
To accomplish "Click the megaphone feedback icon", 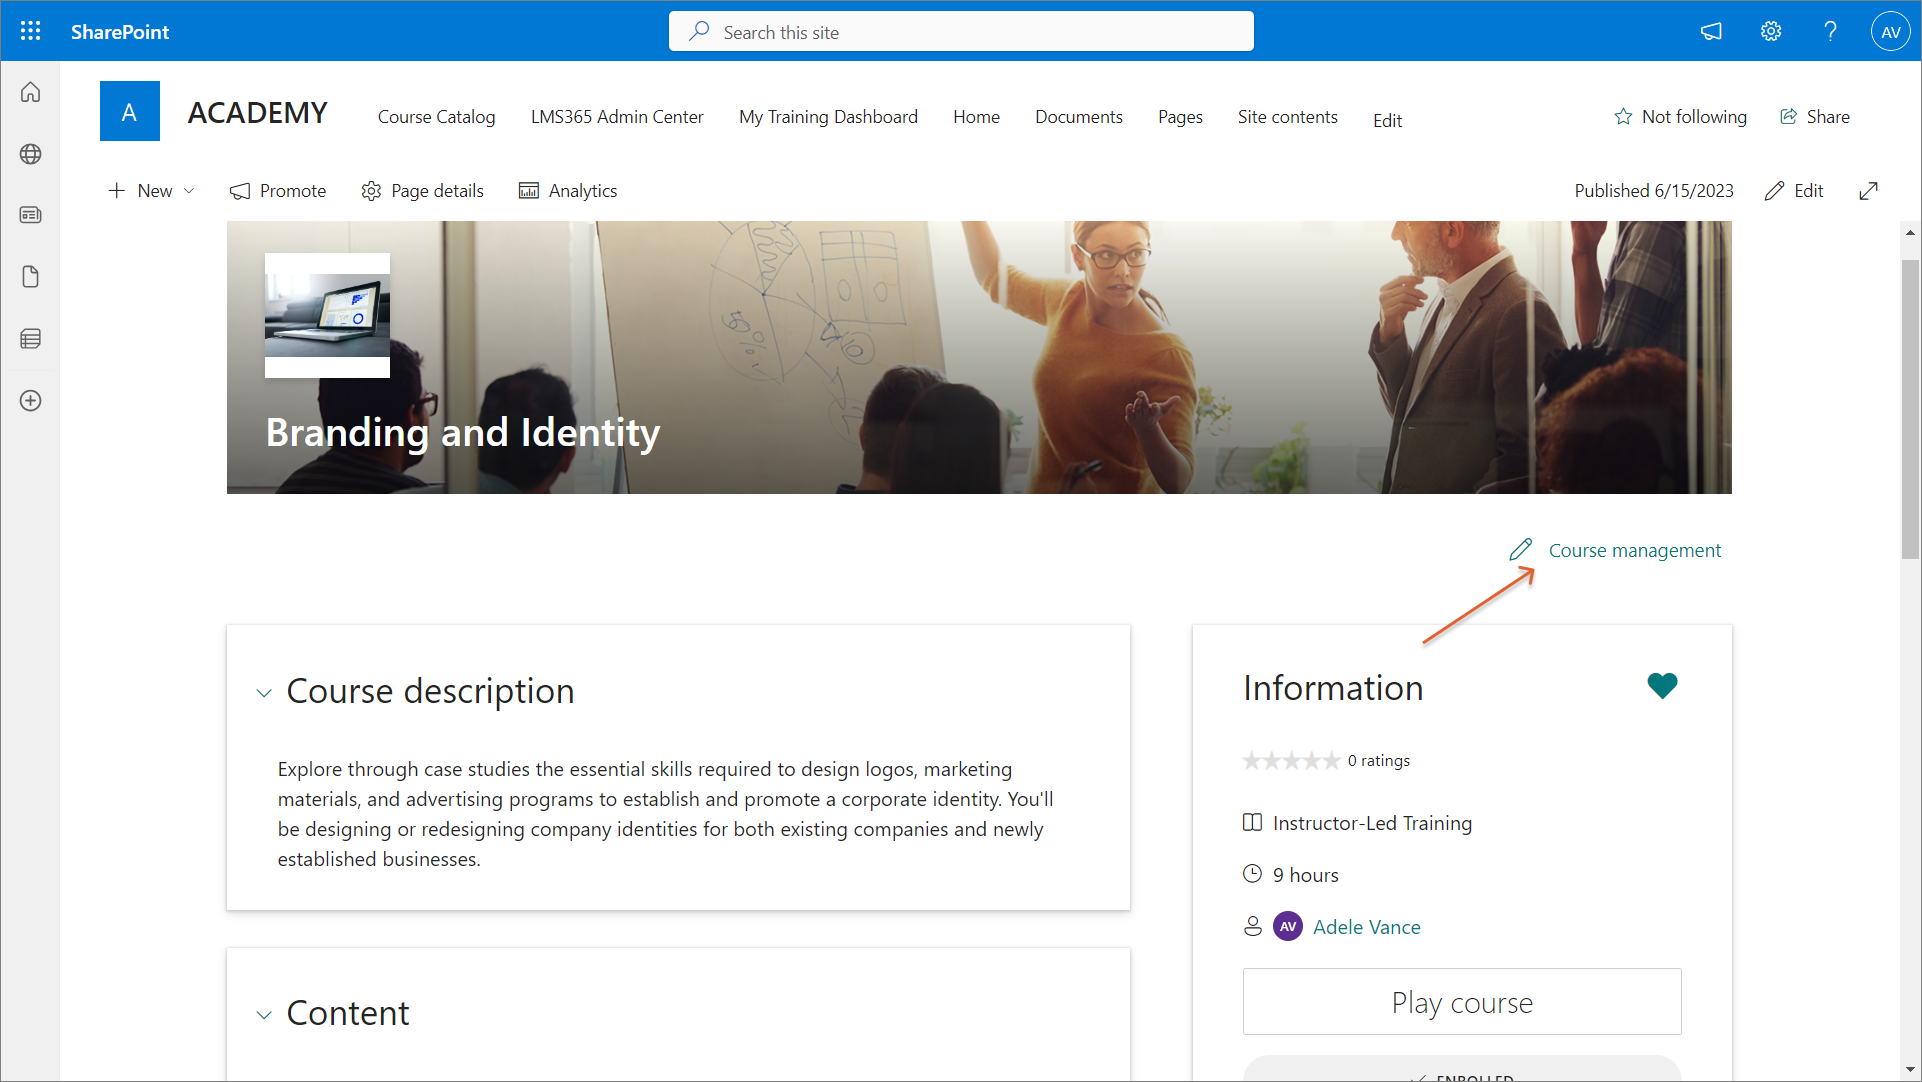I will pyautogui.click(x=1711, y=31).
